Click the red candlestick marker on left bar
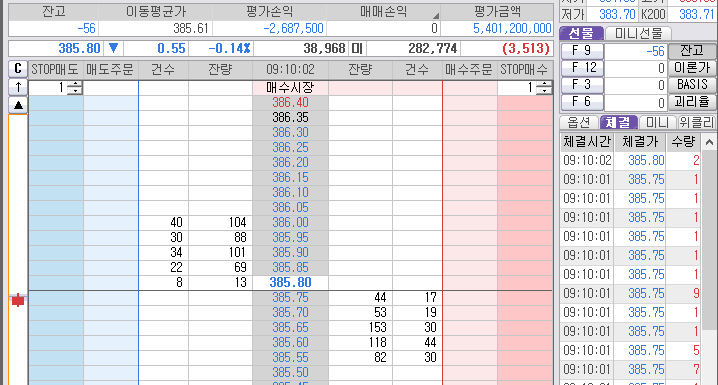Viewport: 718px width, 385px height. coord(18,300)
